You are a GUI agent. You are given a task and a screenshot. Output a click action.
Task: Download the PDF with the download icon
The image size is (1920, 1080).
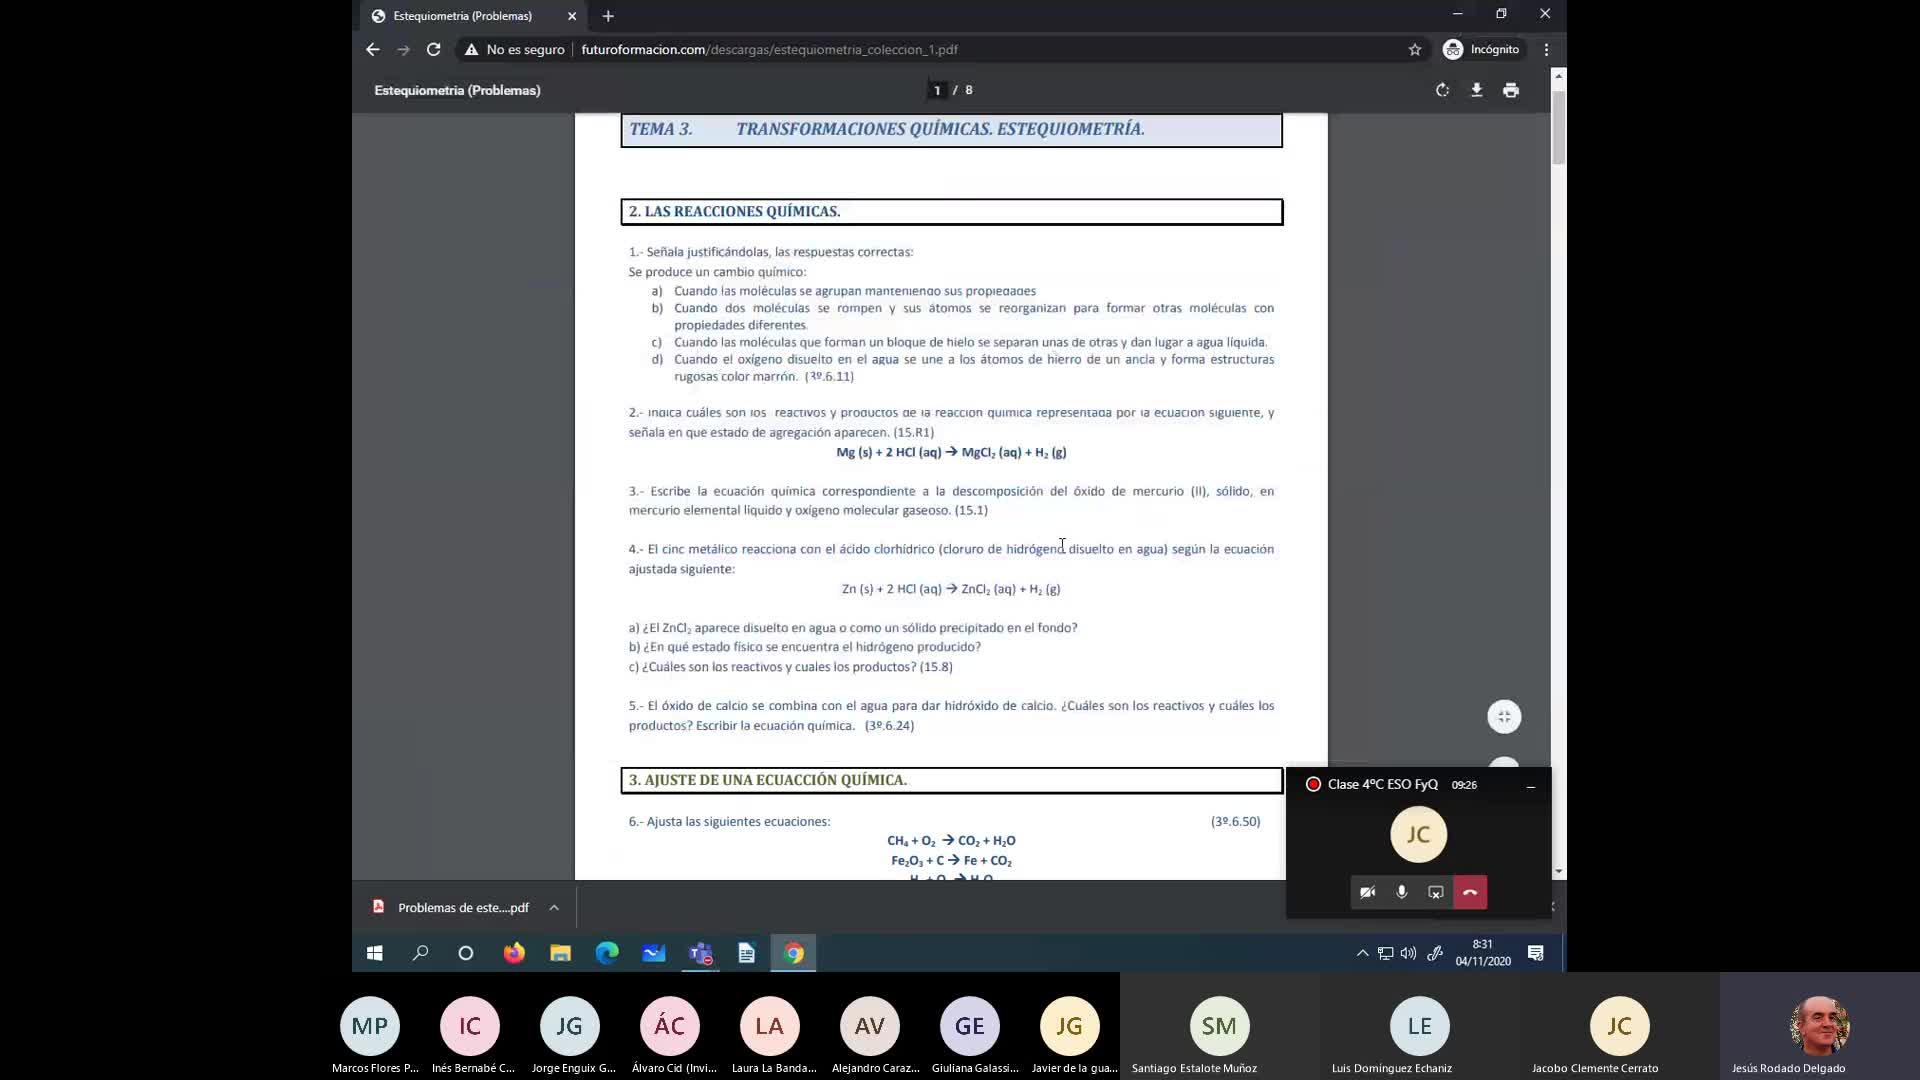pos(1476,90)
